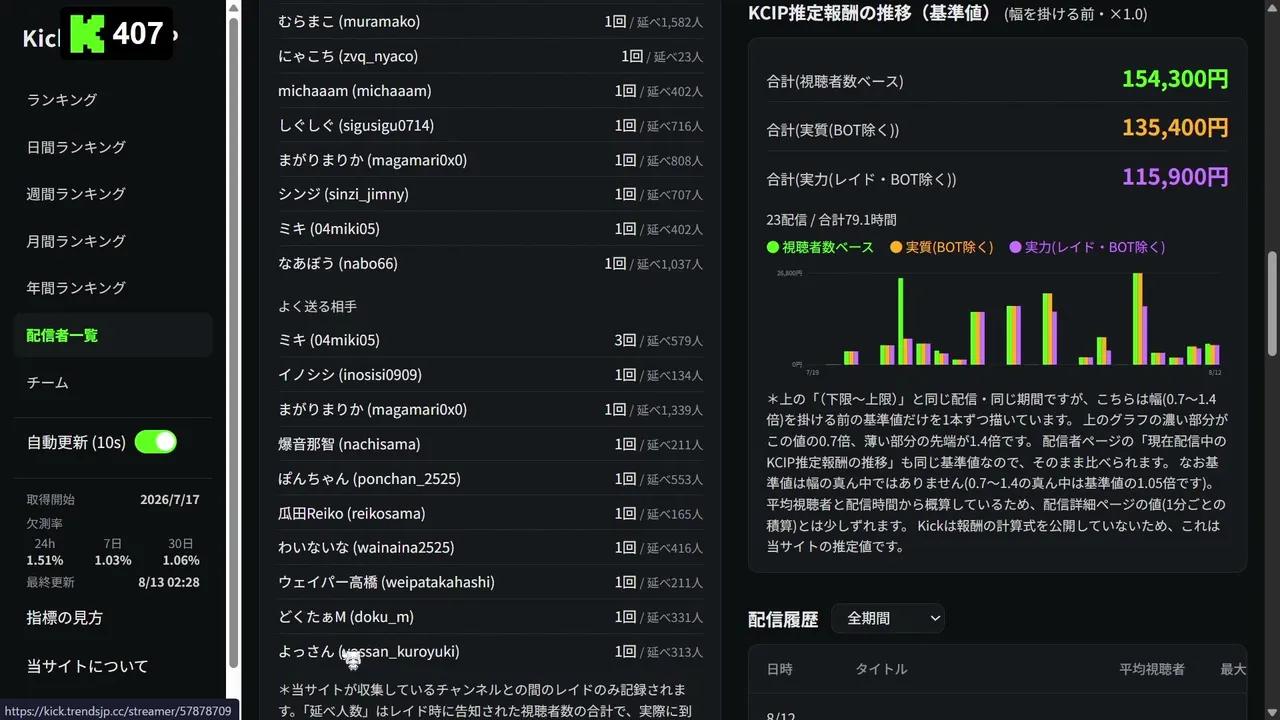Screen dimensions: 1280x720
Task: Open どくたぁM (doku_m) streamer page
Action: 346,617
